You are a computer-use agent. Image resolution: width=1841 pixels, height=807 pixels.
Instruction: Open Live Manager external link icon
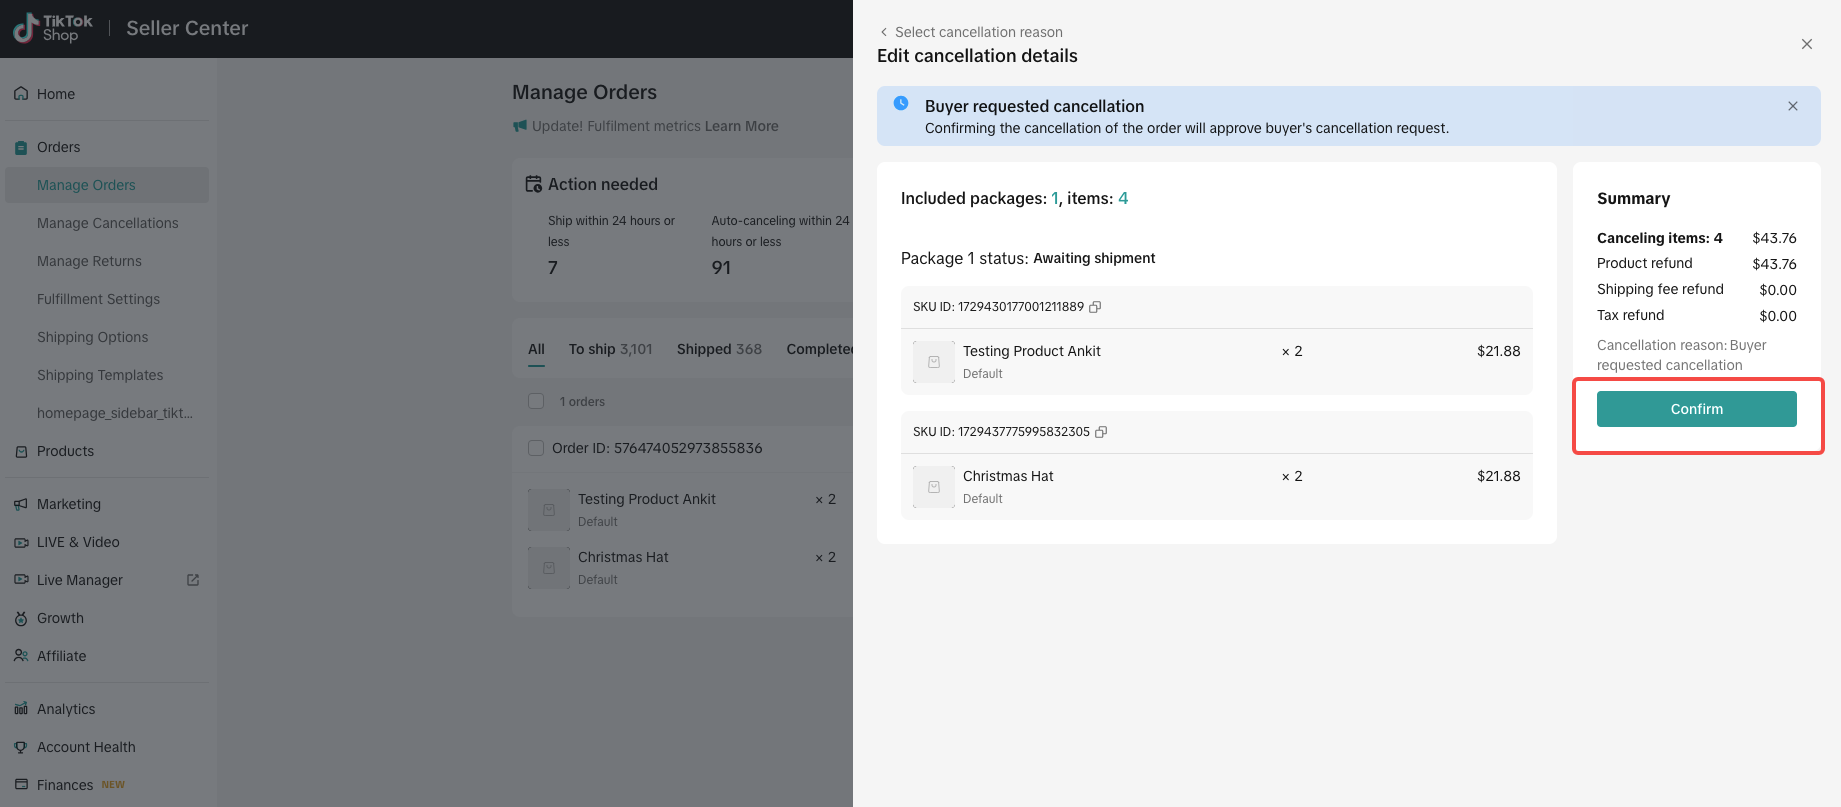click(193, 580)
